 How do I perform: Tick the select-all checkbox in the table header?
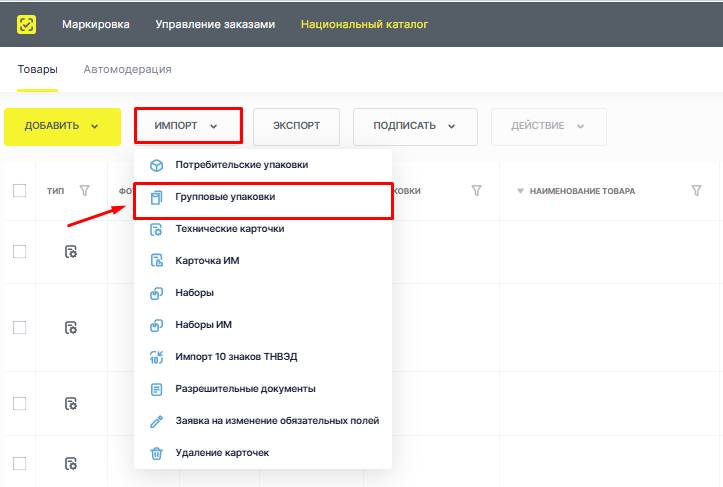pyautogui.click(x=19, y=190)
